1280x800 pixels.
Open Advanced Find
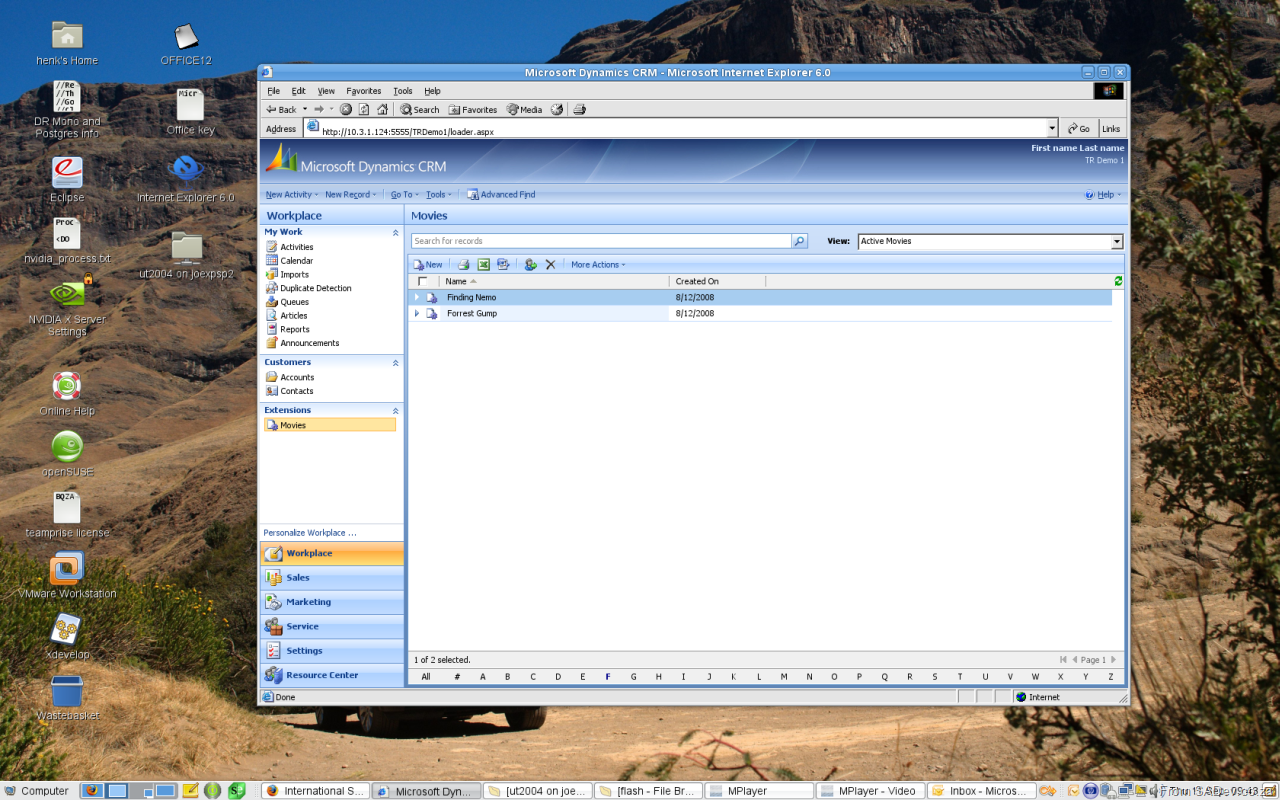point(501,195)
